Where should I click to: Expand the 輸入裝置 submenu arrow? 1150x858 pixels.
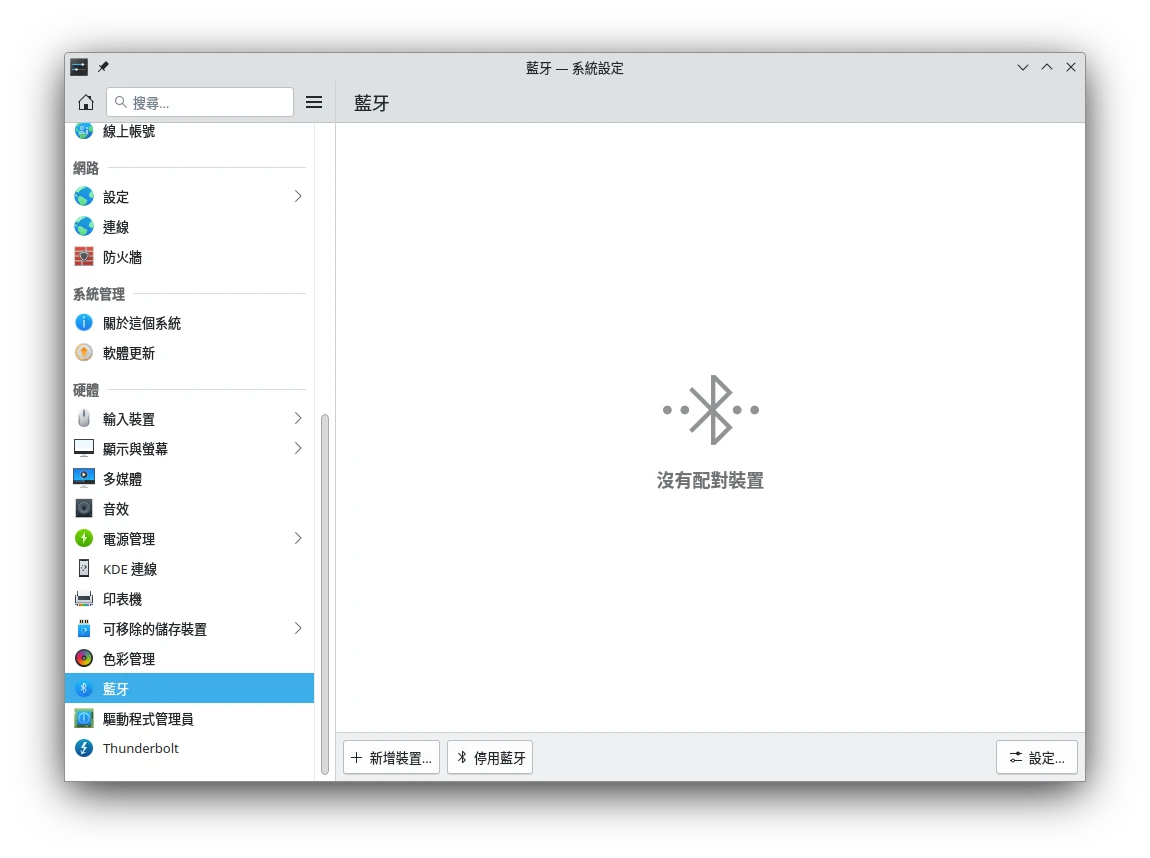tap(298, 418)
